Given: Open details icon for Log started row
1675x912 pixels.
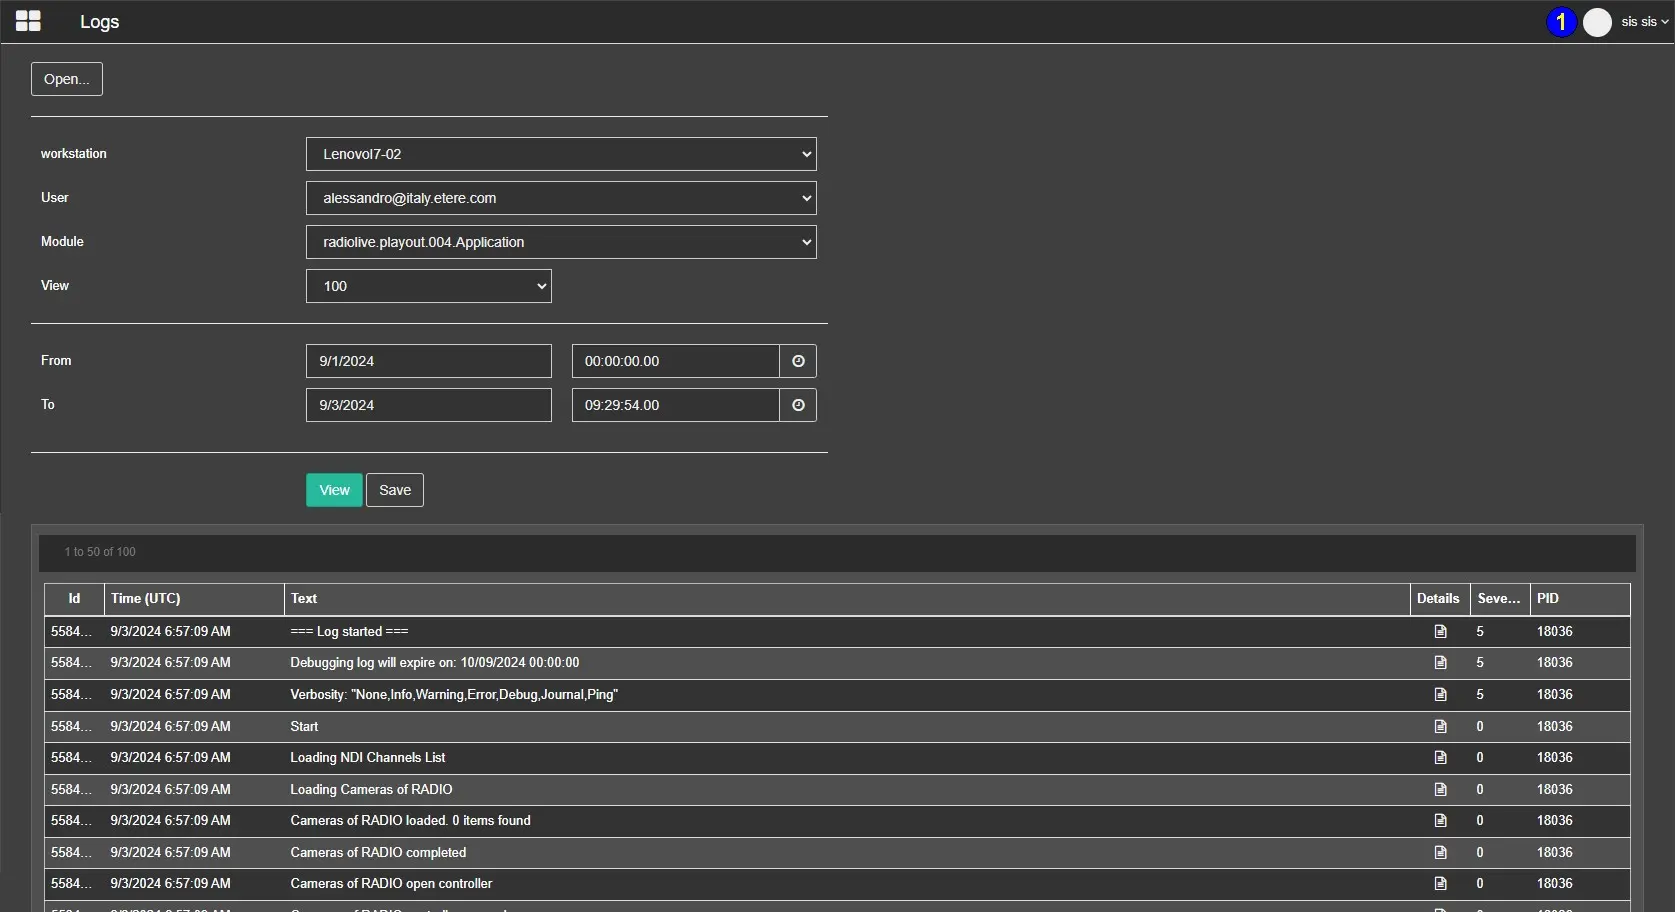Looking at the screenshot, I should (x=1440, y=632).
